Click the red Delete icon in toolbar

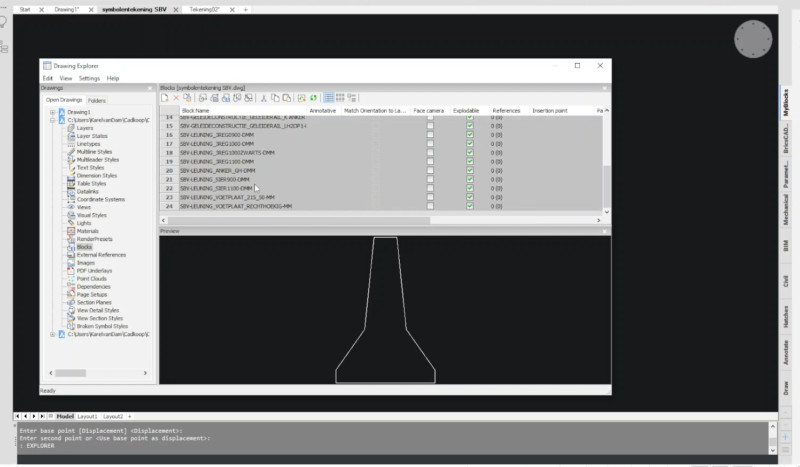[177, 98]
